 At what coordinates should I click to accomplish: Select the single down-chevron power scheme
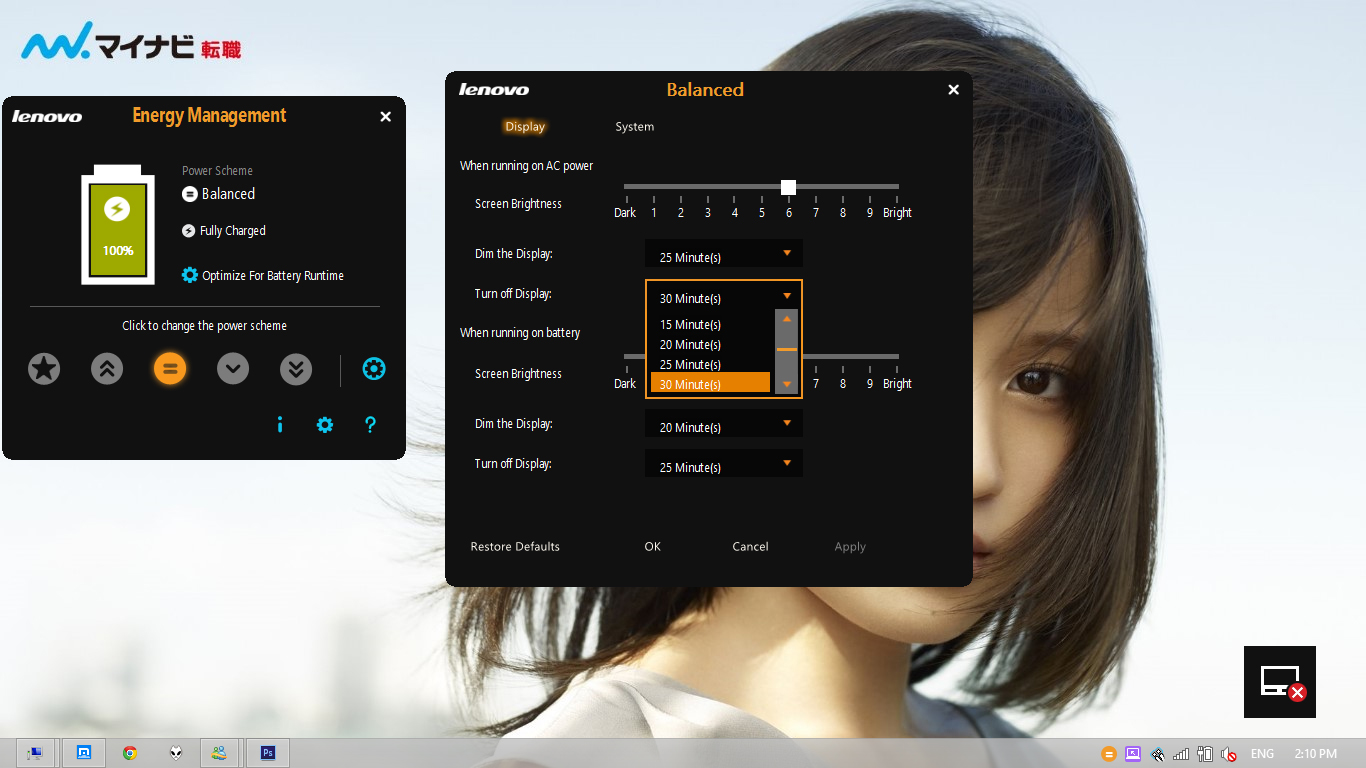coord(233,369)
